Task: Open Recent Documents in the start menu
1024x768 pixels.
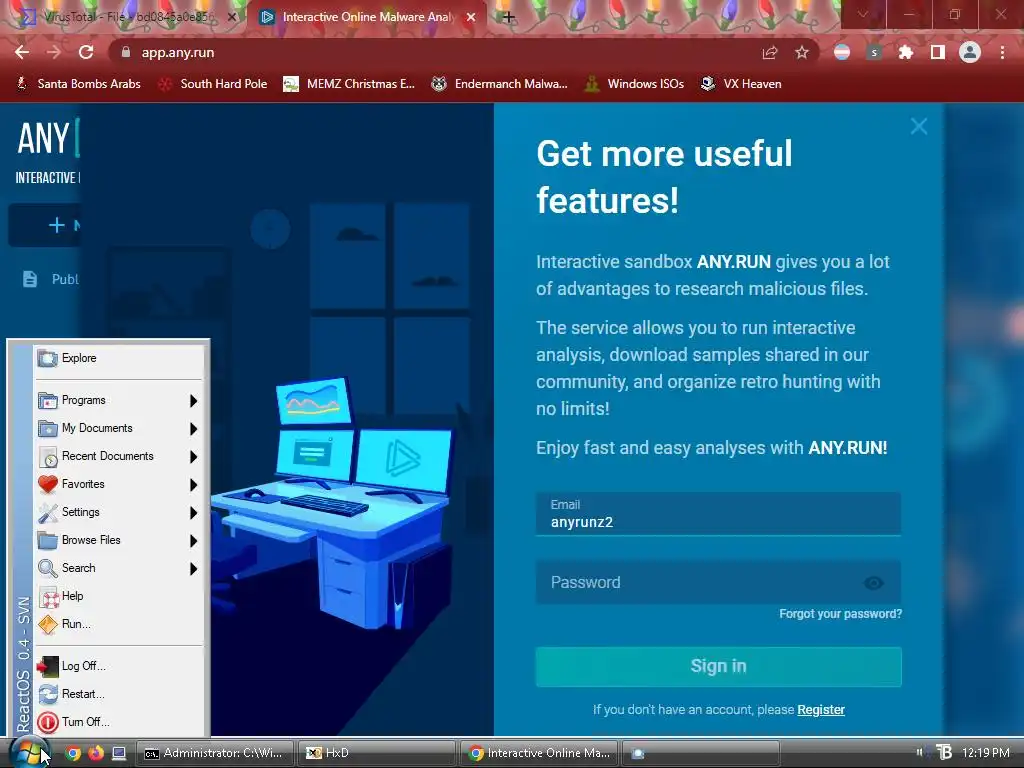Action: click(x=118, y=456)
